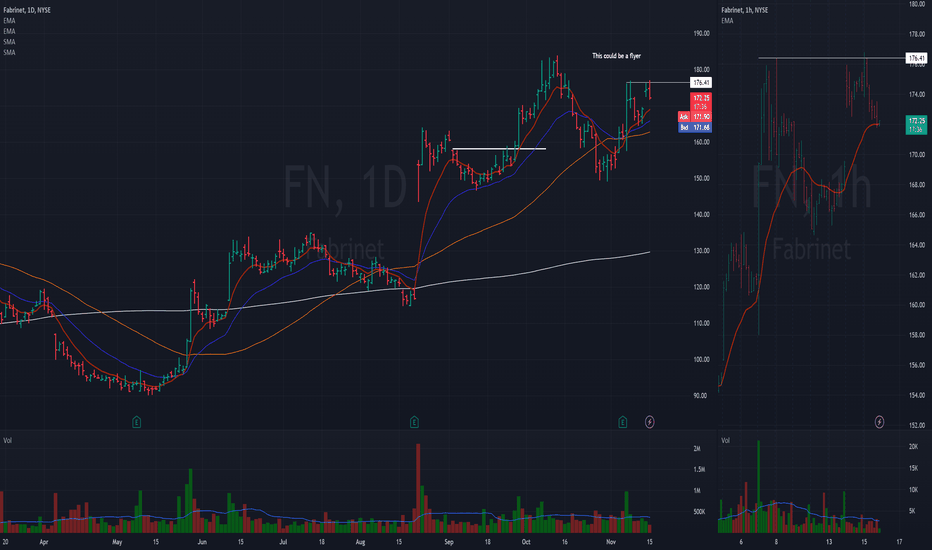Click the Aug label on the time axis
932x550 pixels.
(x=360, y=542)
